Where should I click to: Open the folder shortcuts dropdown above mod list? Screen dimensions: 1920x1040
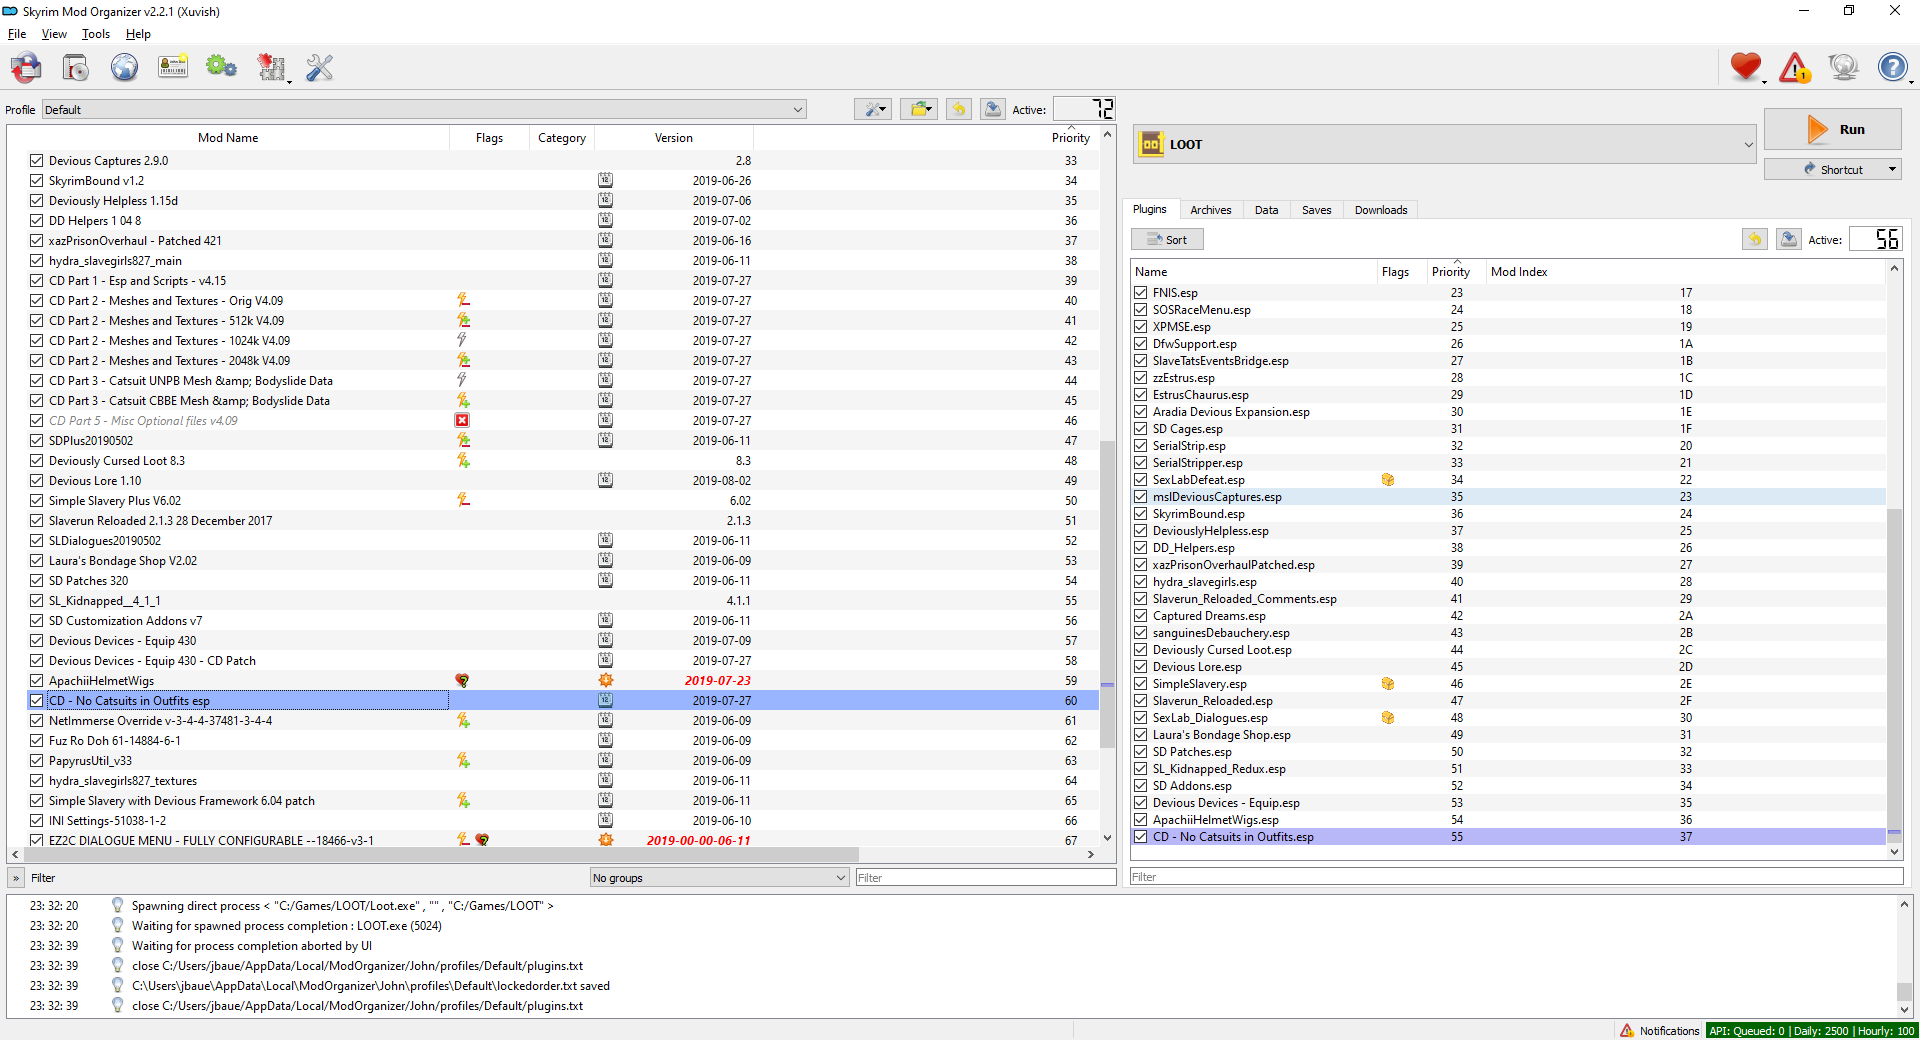[x=919, y=109]
